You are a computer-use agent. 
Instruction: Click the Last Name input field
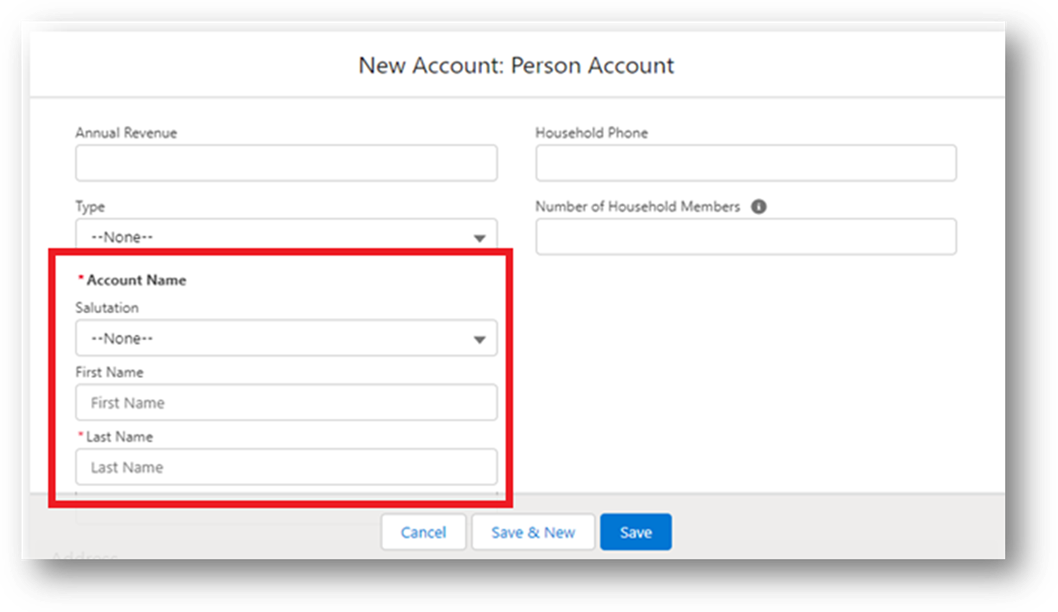[286, 467]
